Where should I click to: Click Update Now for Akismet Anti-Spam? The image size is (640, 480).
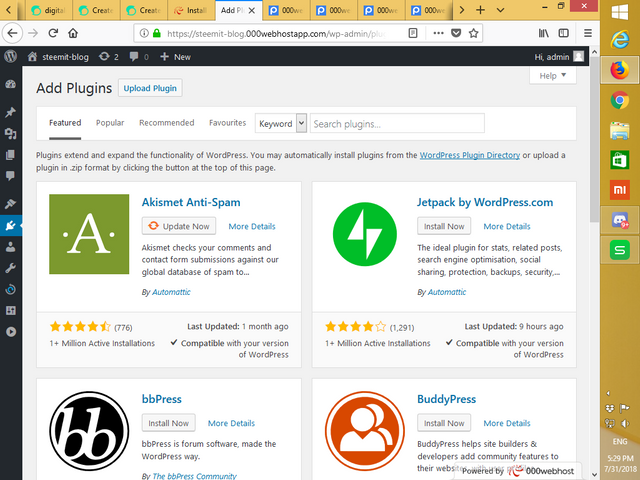pos(179,226)
